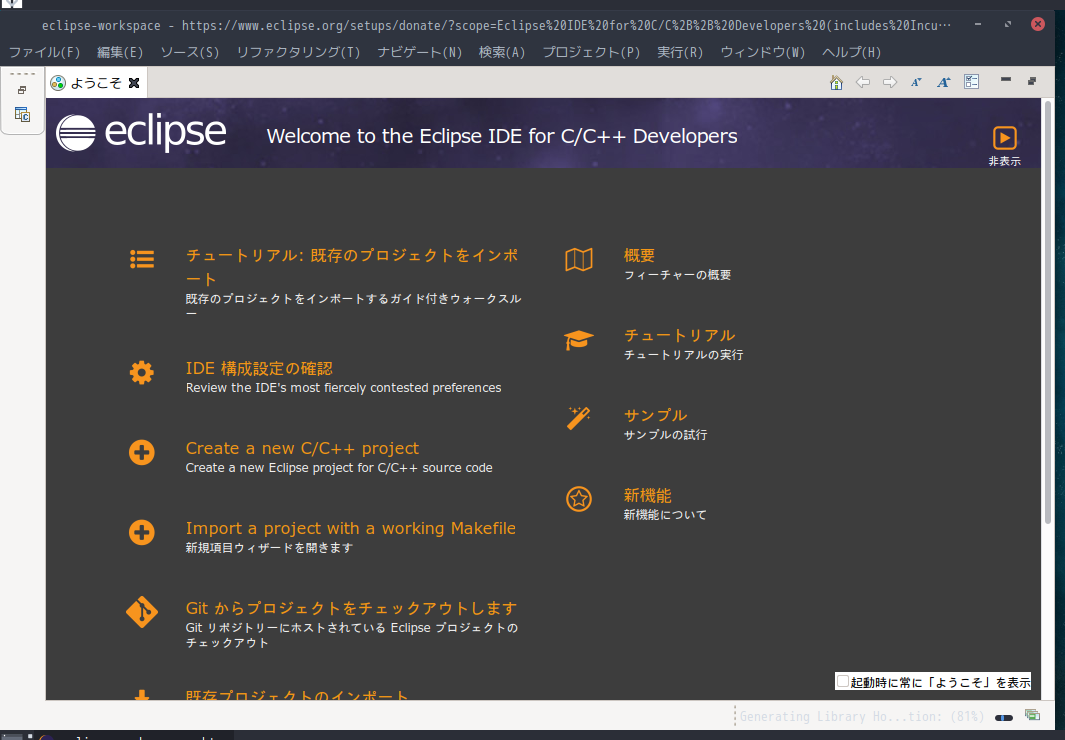The height and width of the screenshot is (740, 1065).
Task: Click the map icon next to 概要
Action: tap(579, 259)
